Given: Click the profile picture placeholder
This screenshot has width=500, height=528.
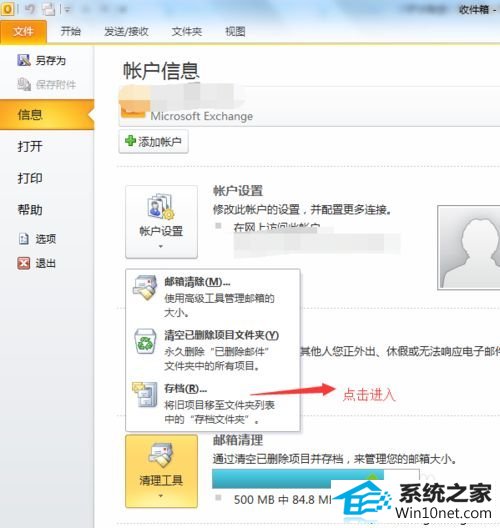Looking at the screenshot, I should (469, 248).
